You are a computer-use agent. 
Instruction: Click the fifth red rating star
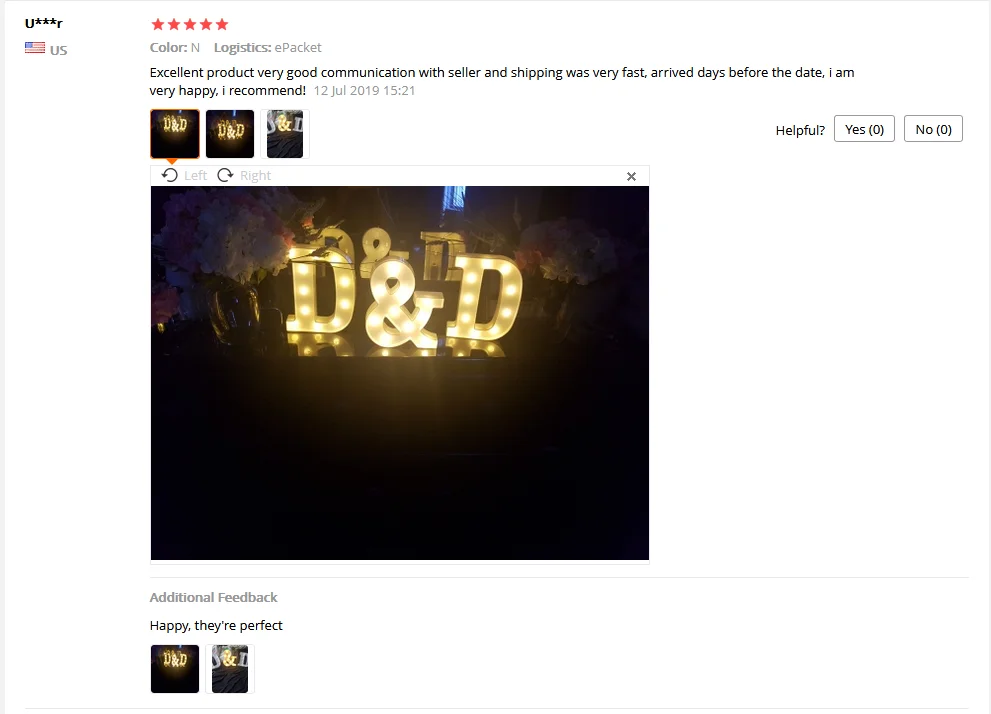(x=222, y=25)
